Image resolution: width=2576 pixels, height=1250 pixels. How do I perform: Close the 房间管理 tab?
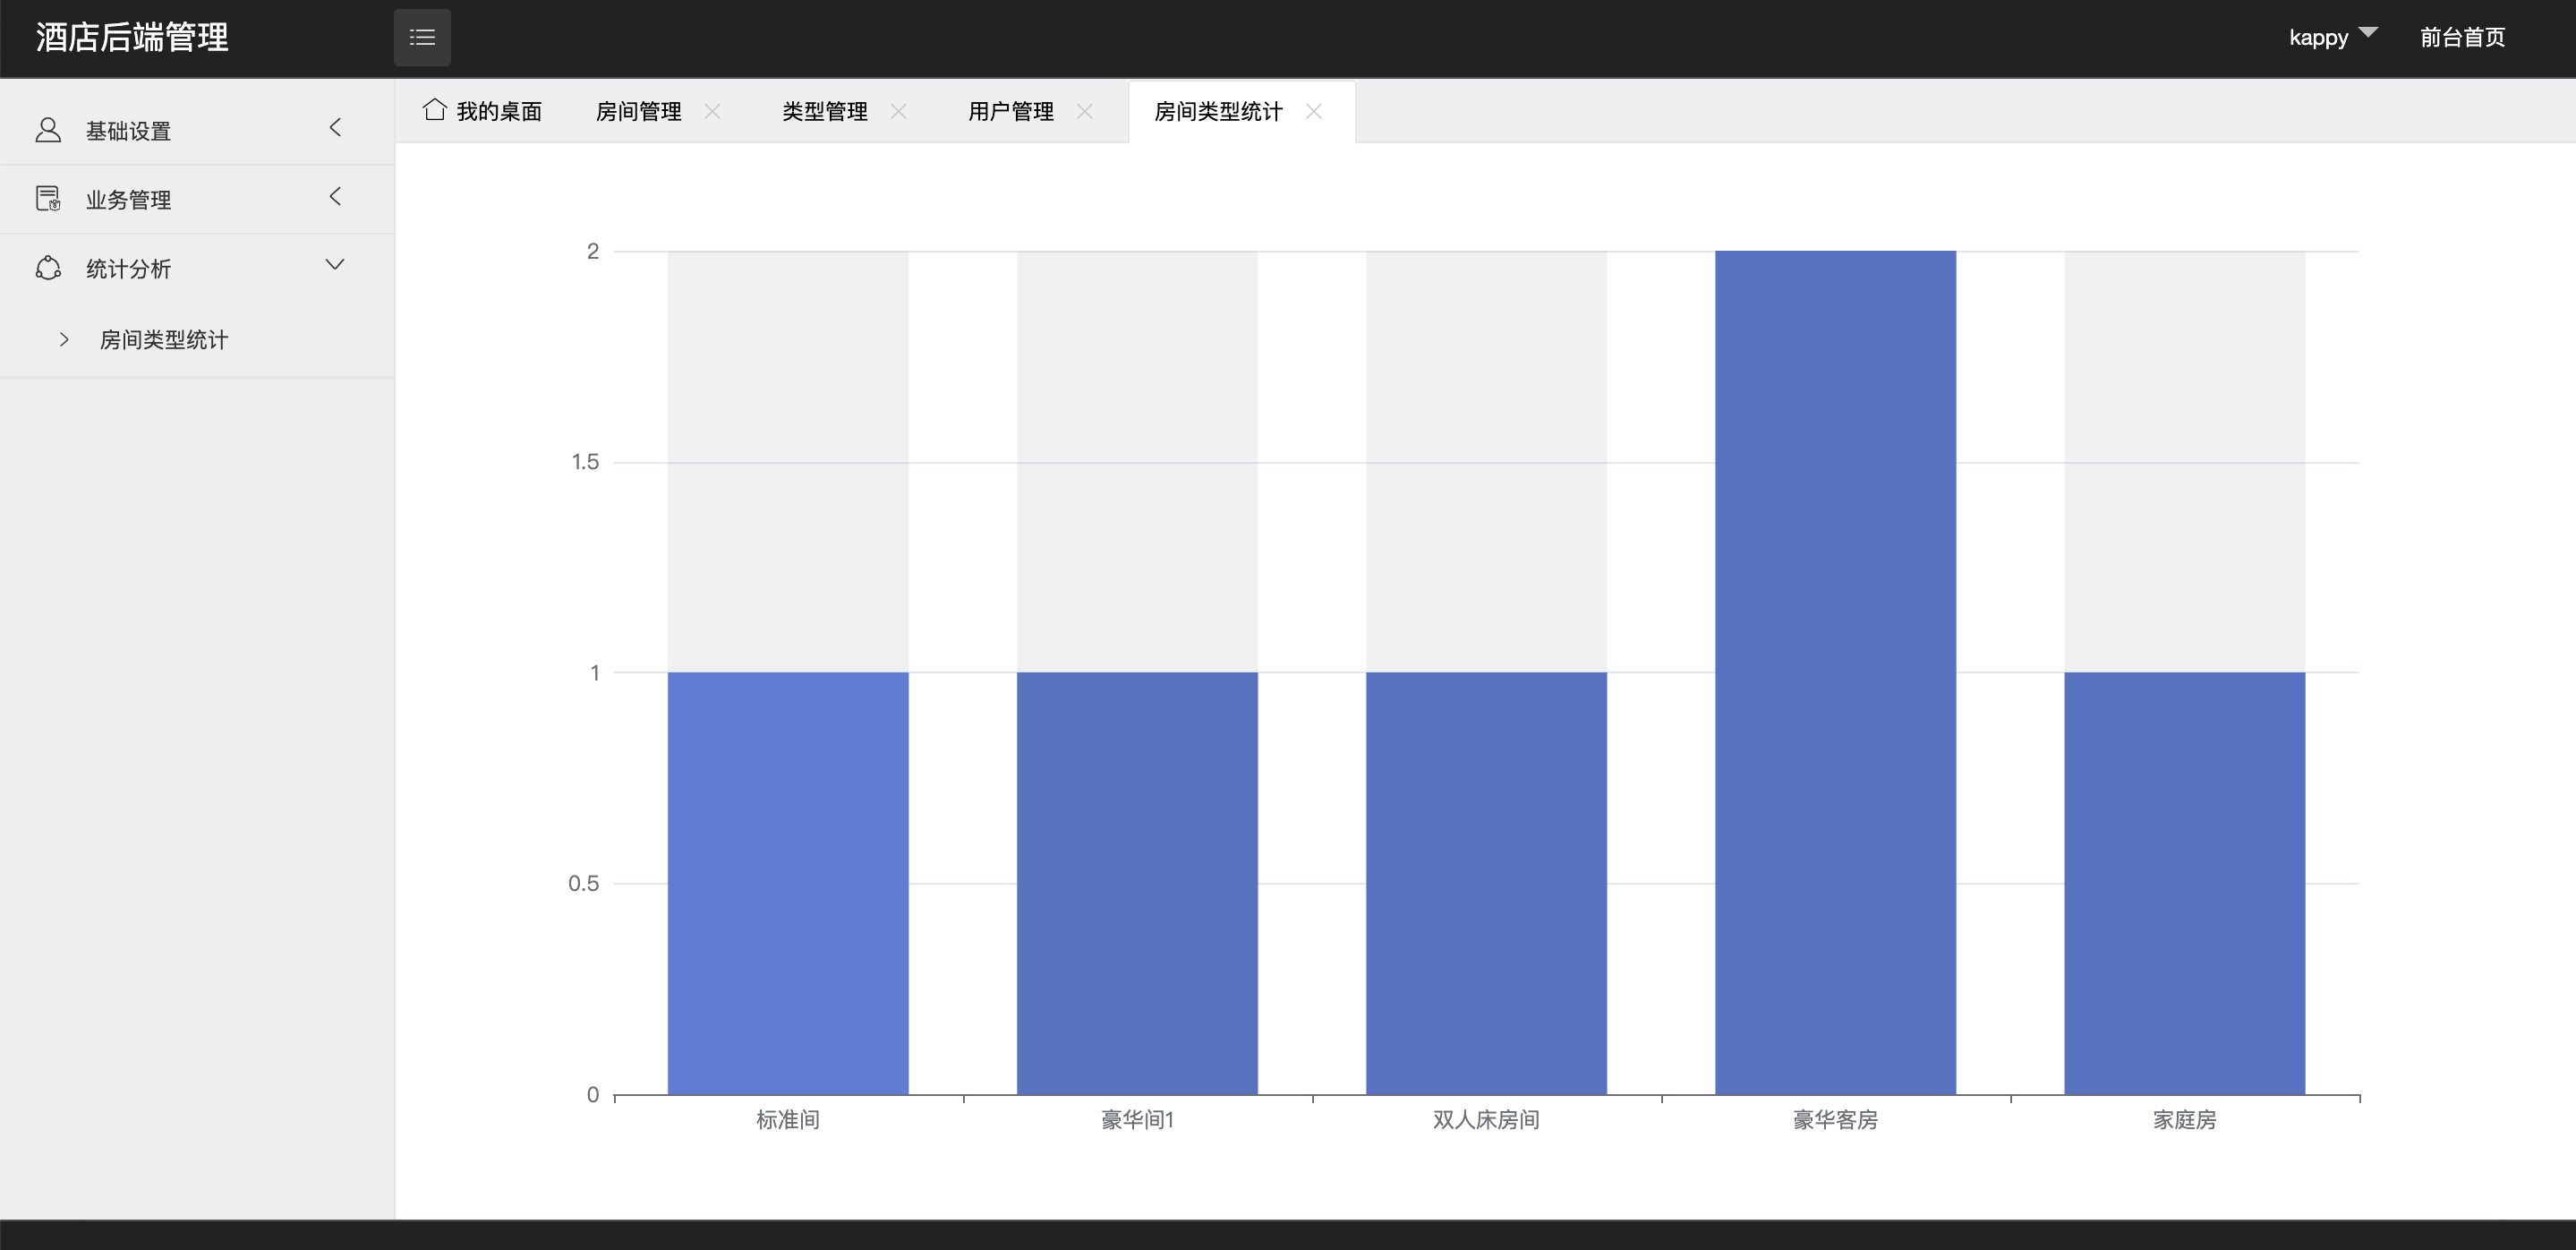click(x=712, y=111)
